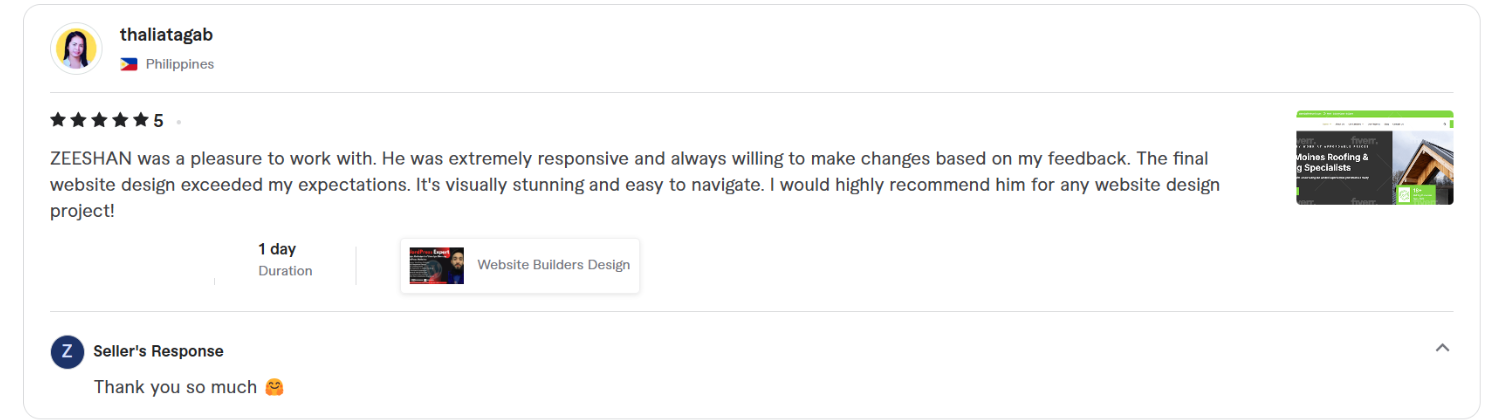
Task: Click the first rating star
Action: tap(58, 120)
